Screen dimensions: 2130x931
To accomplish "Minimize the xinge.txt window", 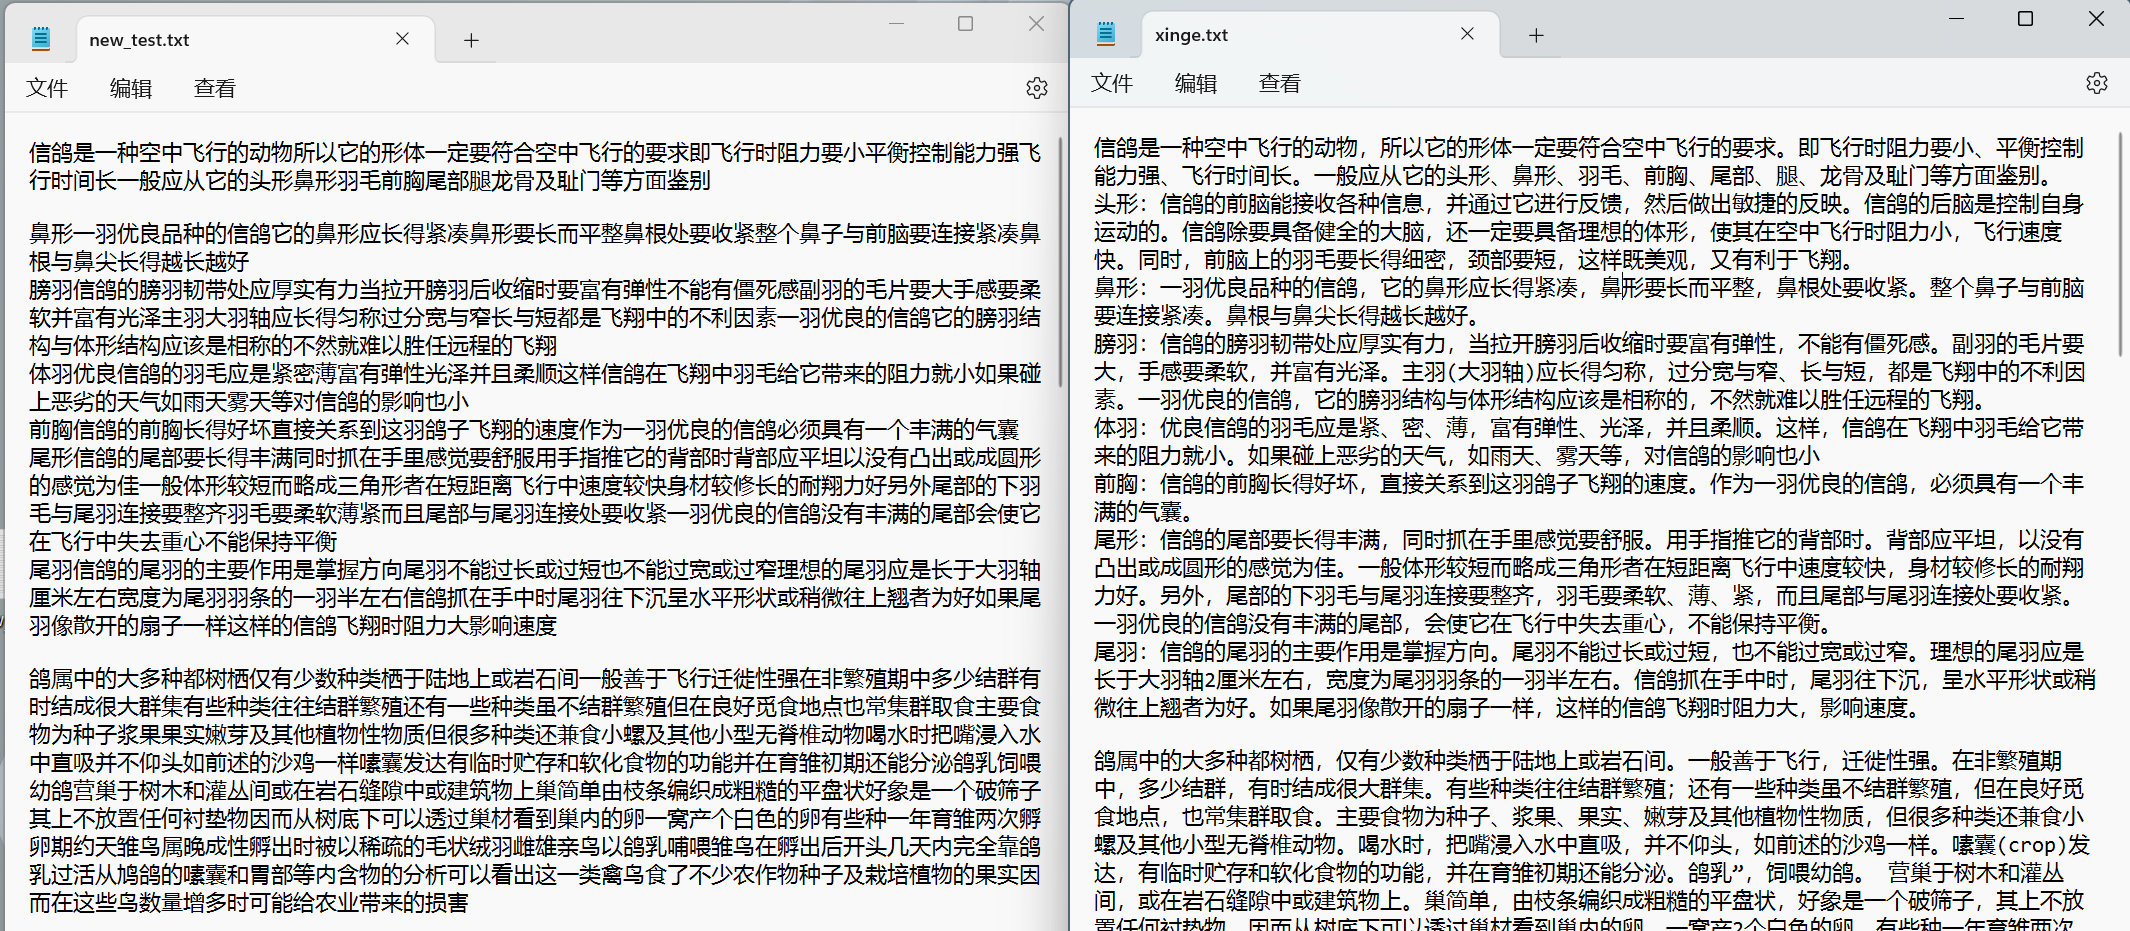I will coord(1956,18).
